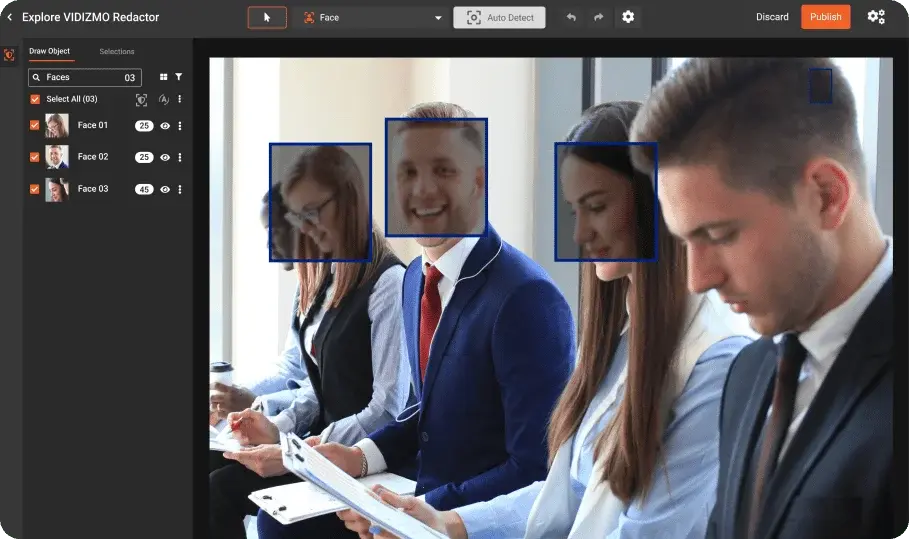The height and width of the screenshot is (539, 909).
Task: Click the redo arrow icon
Action: [x=599, y=17]
